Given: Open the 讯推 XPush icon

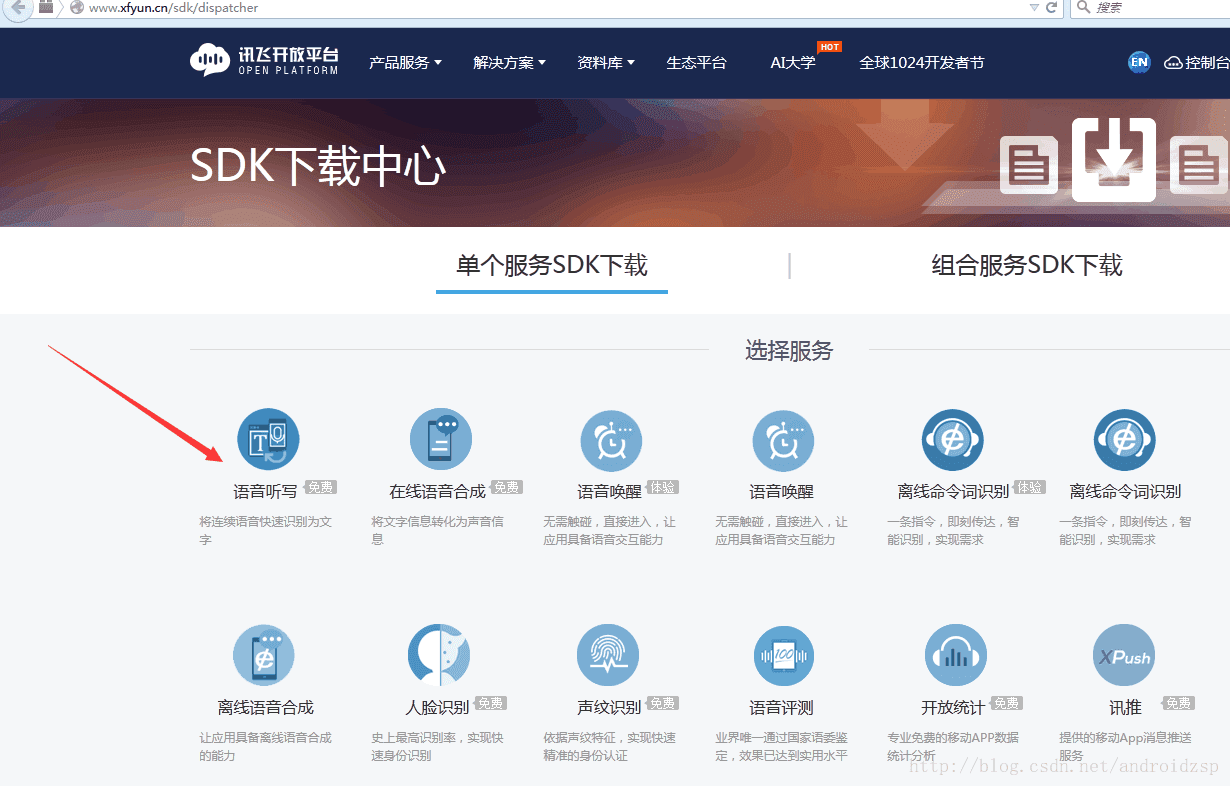Looking at the screenshot, I should tap(1124, 656).
